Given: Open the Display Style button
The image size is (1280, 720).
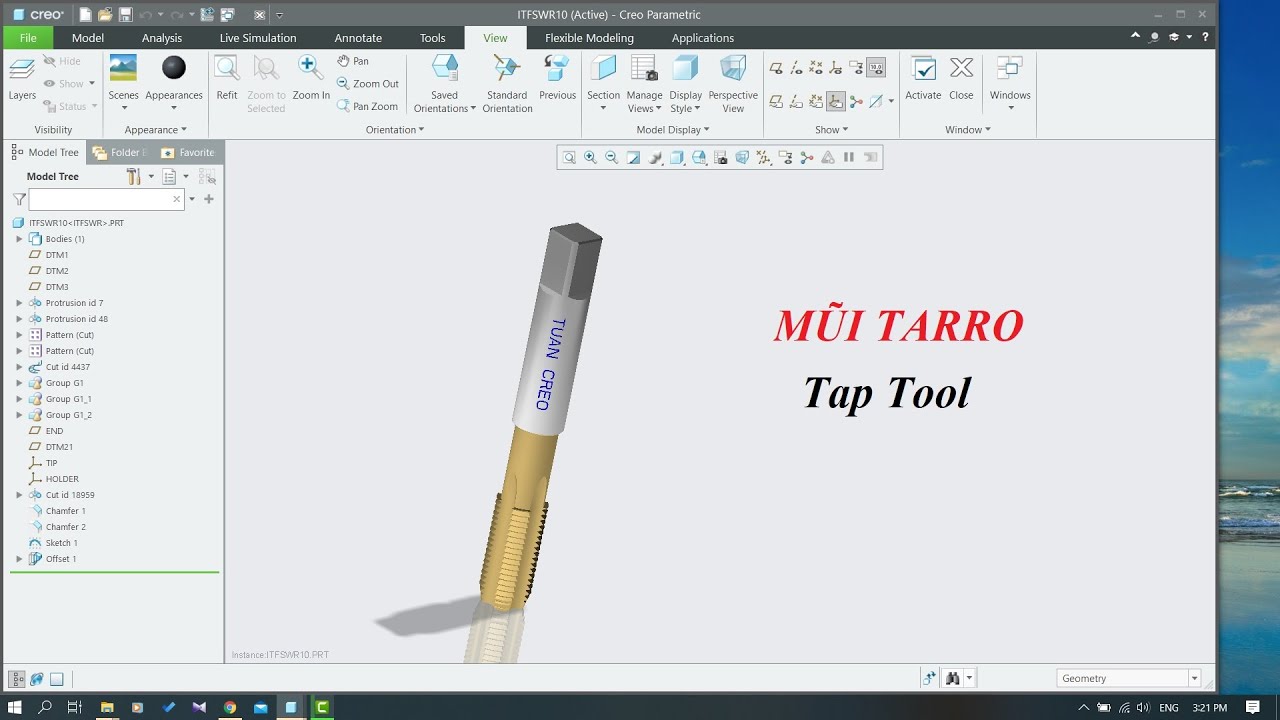Looking at the screenshot, I should pyautogui.click(x=685, y=84).
